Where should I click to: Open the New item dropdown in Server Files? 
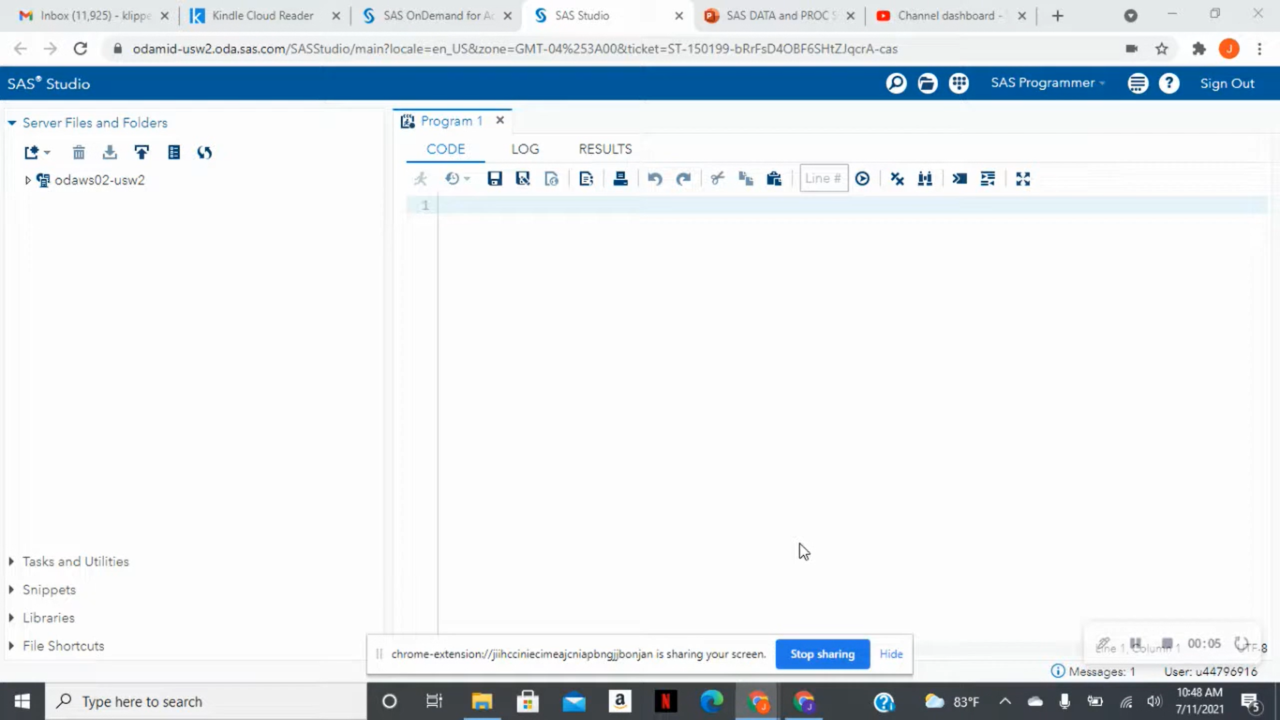click(37, 152)
